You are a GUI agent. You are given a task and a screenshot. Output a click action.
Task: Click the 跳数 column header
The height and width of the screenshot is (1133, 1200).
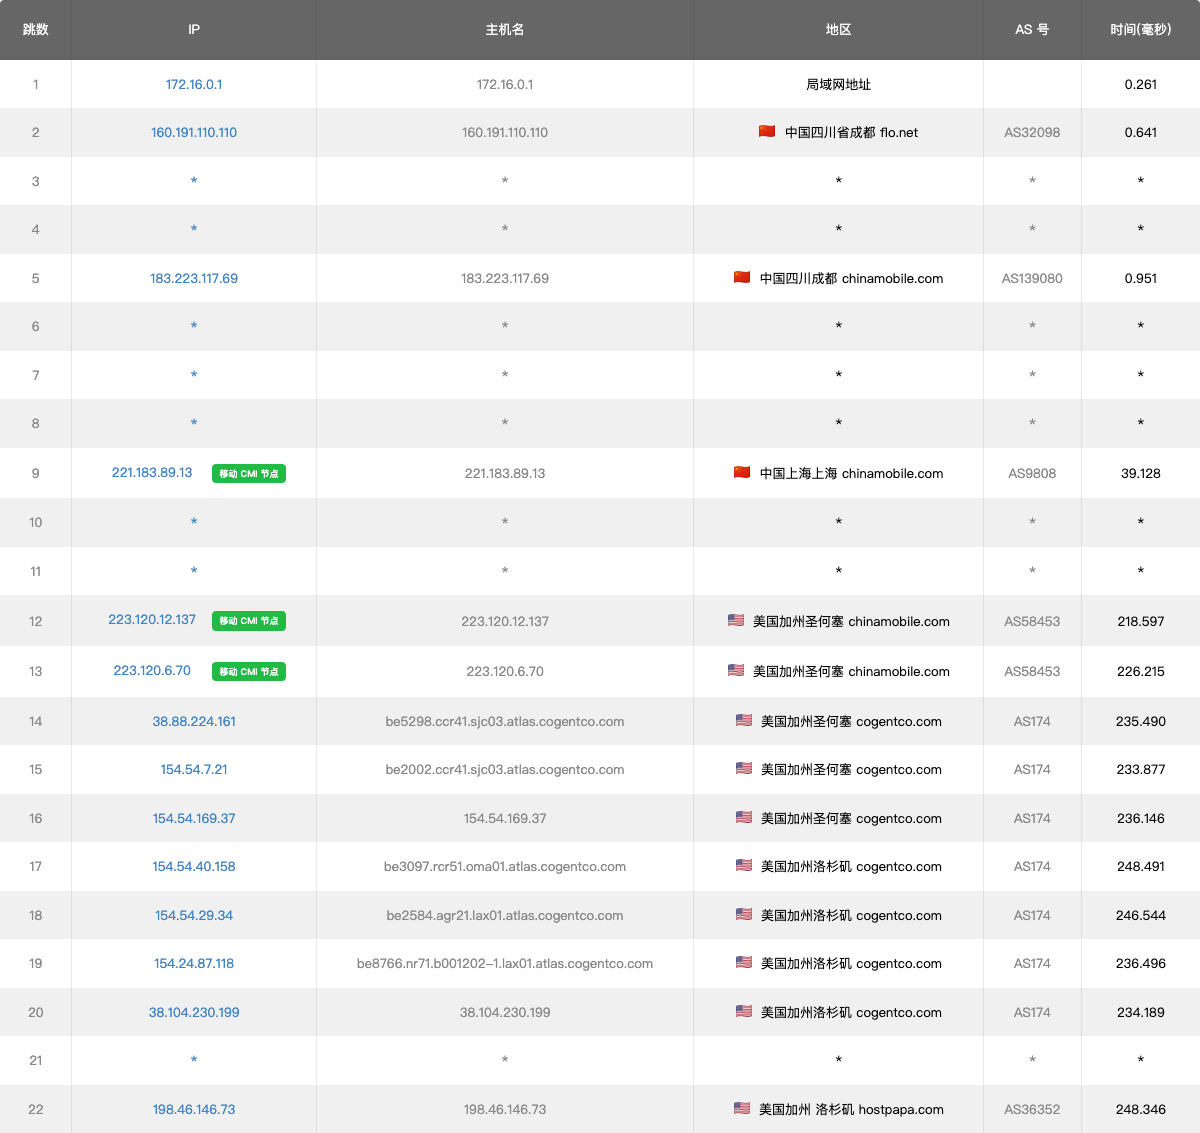point(36,30)
